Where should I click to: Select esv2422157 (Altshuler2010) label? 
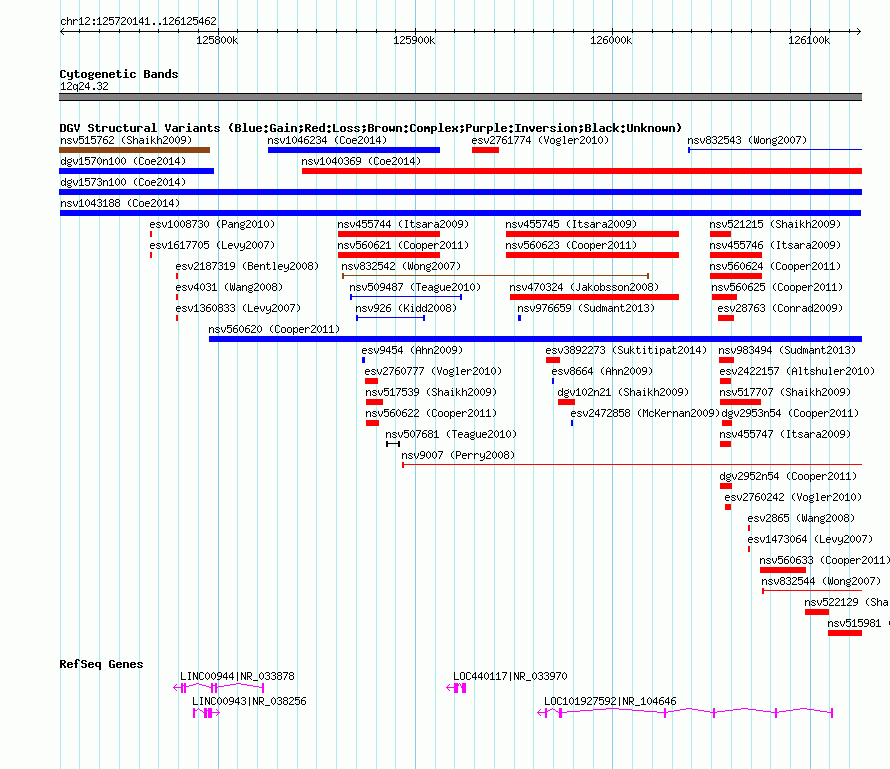point(797,371)
